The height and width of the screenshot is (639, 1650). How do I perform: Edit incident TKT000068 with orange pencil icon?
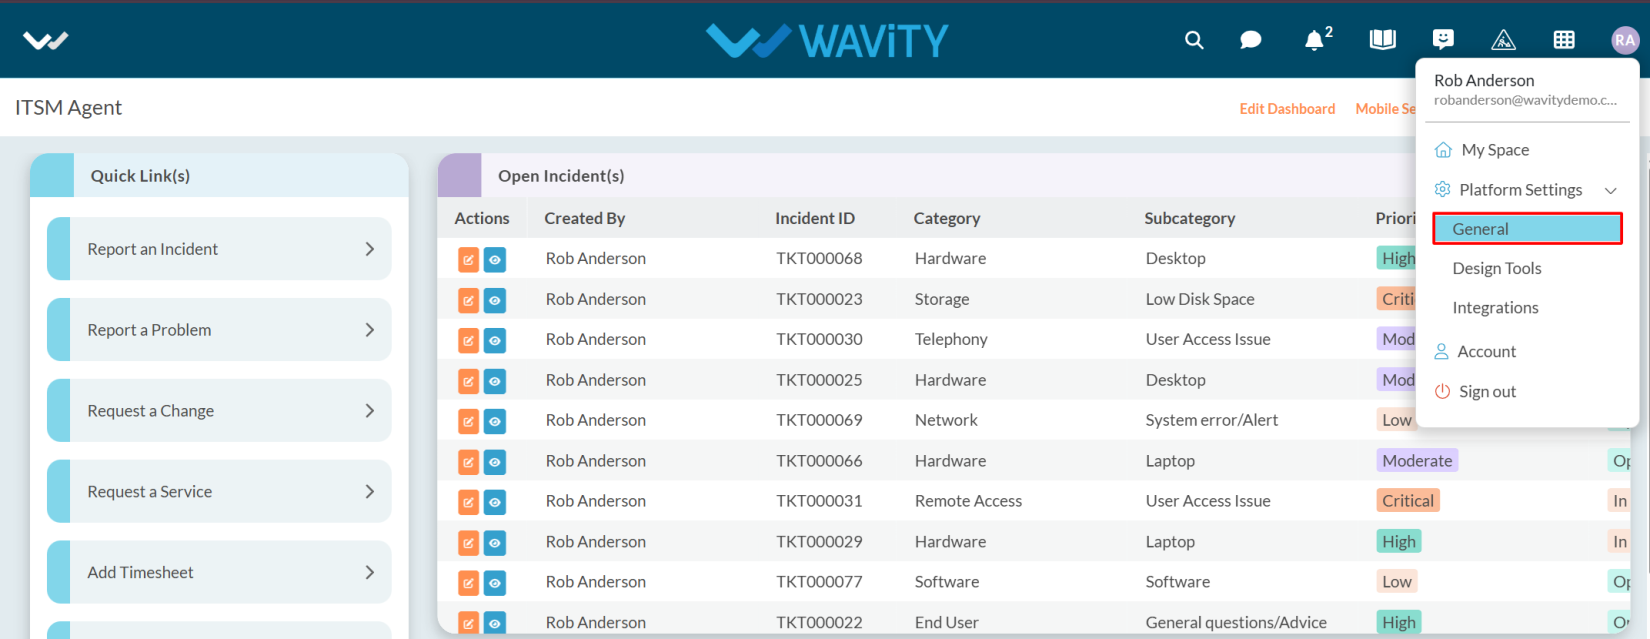pos(468,260)
